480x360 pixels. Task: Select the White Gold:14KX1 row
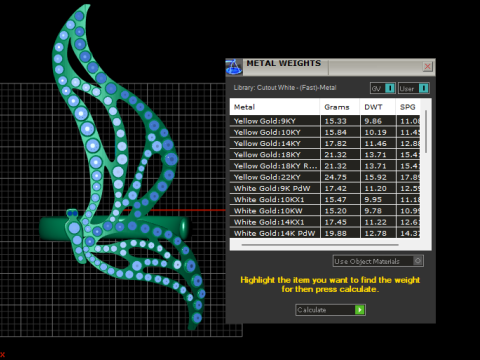click(325, 222)
